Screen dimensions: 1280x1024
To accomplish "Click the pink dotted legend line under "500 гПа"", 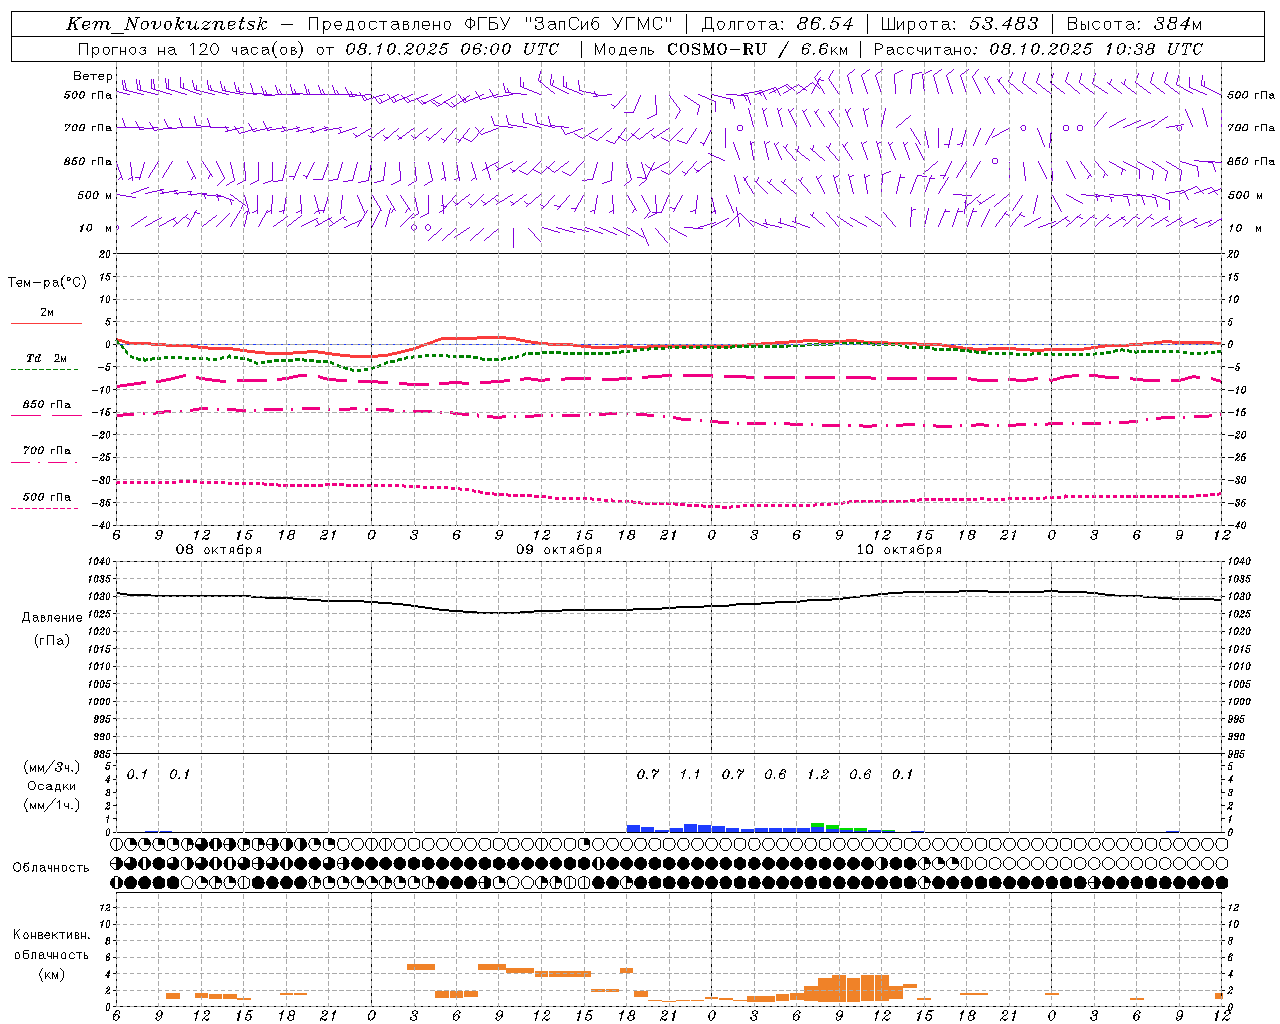I will [x=44, y=509].
